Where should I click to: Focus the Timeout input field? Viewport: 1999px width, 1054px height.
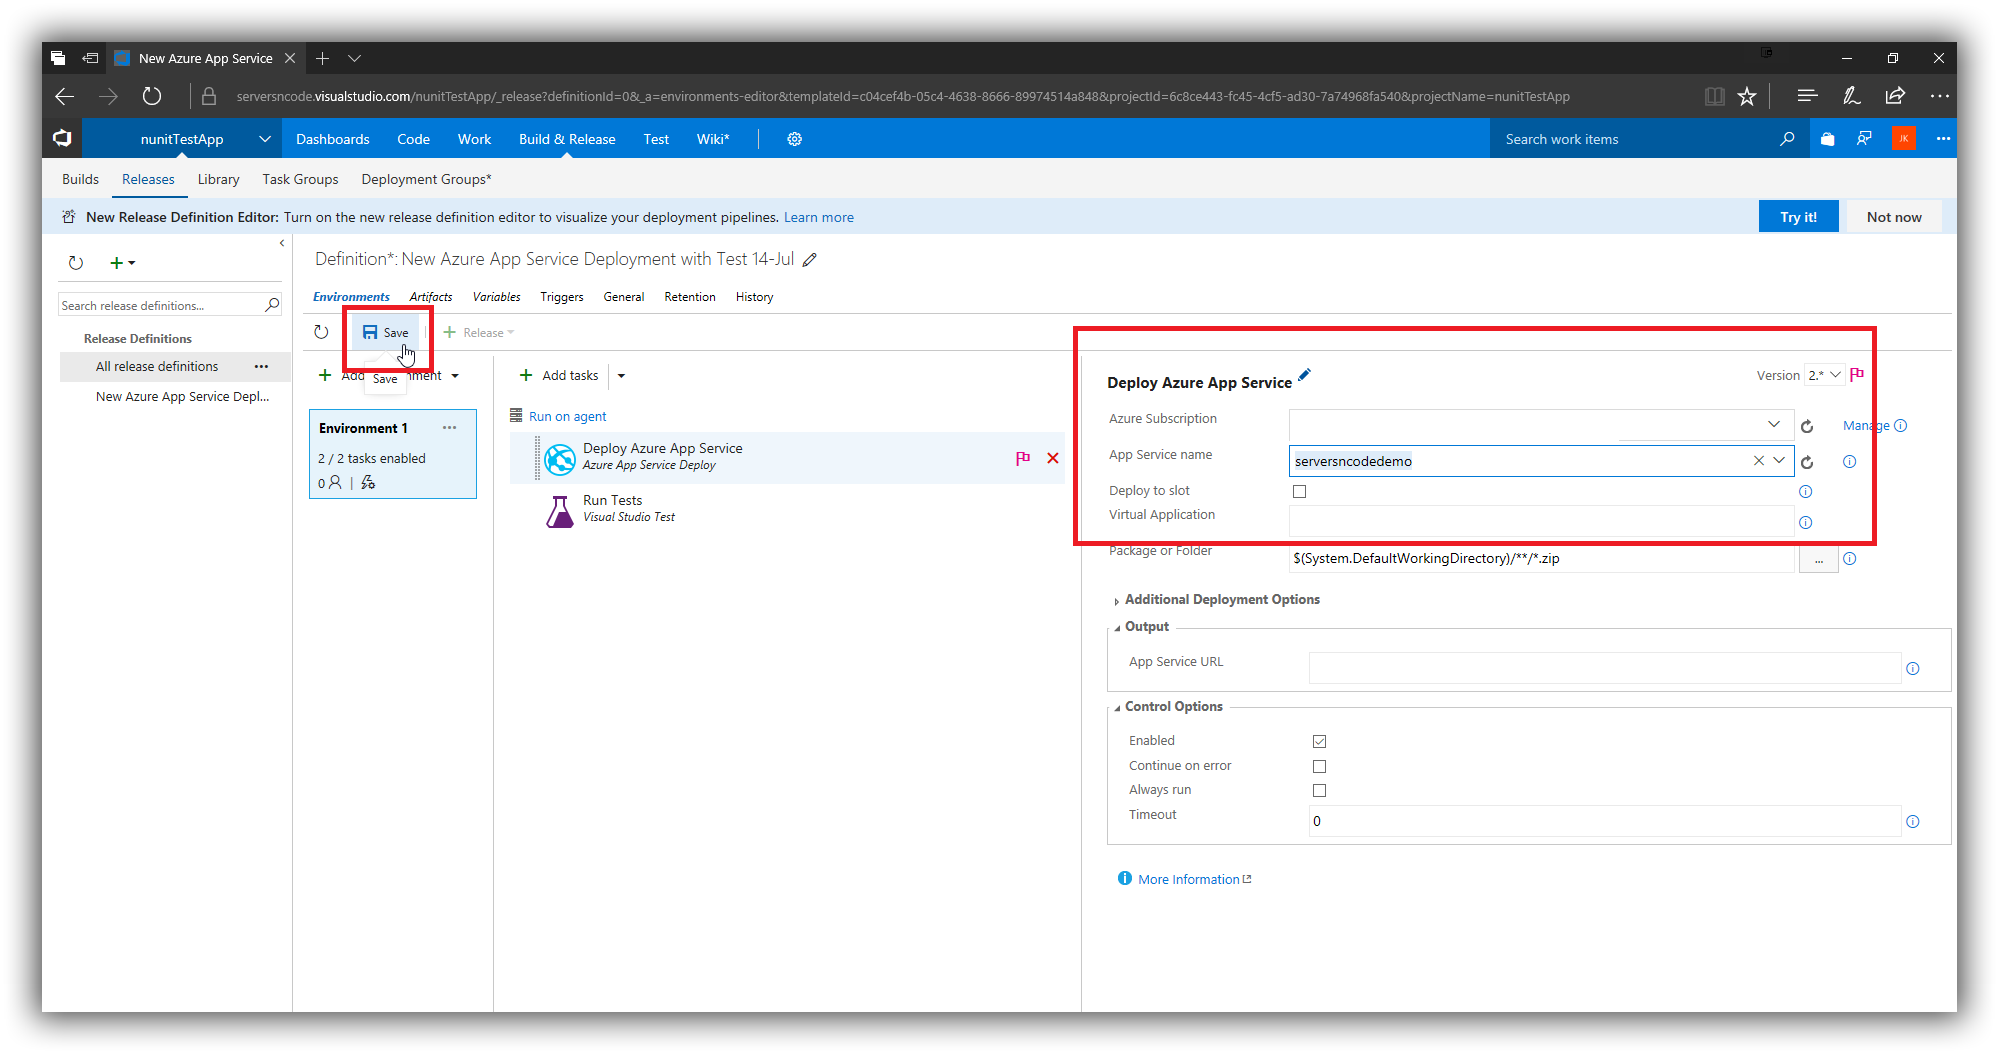tap(1604, 821)
